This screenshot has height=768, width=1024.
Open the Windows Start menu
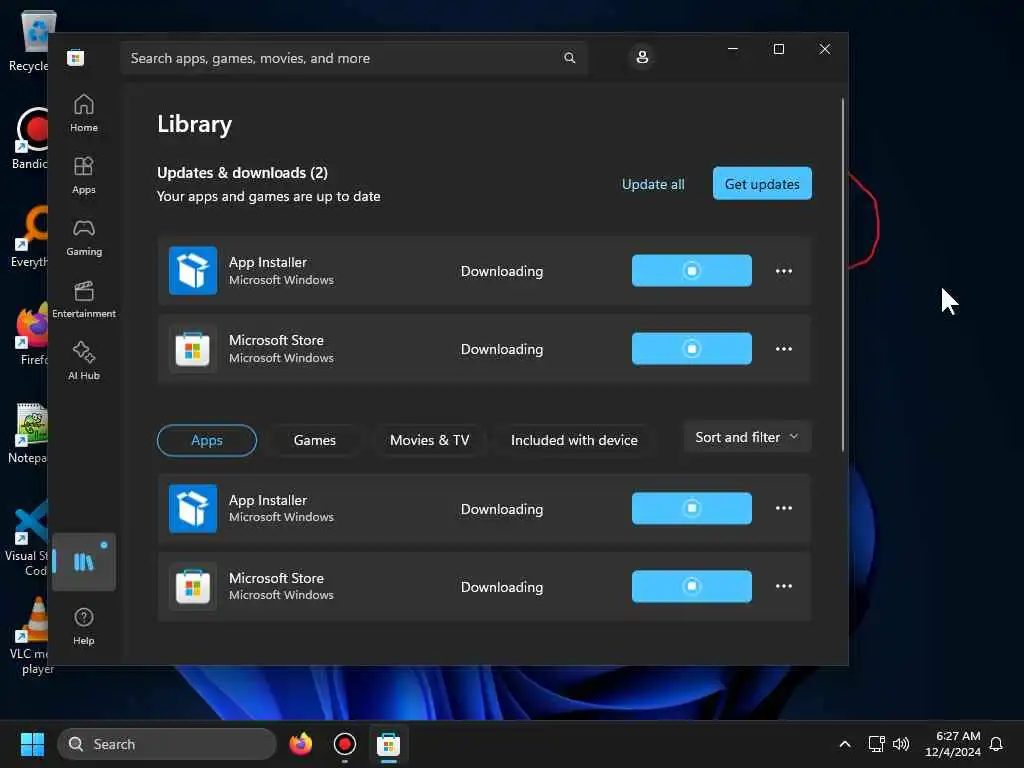pyautogui.click(x=32, y=744)
